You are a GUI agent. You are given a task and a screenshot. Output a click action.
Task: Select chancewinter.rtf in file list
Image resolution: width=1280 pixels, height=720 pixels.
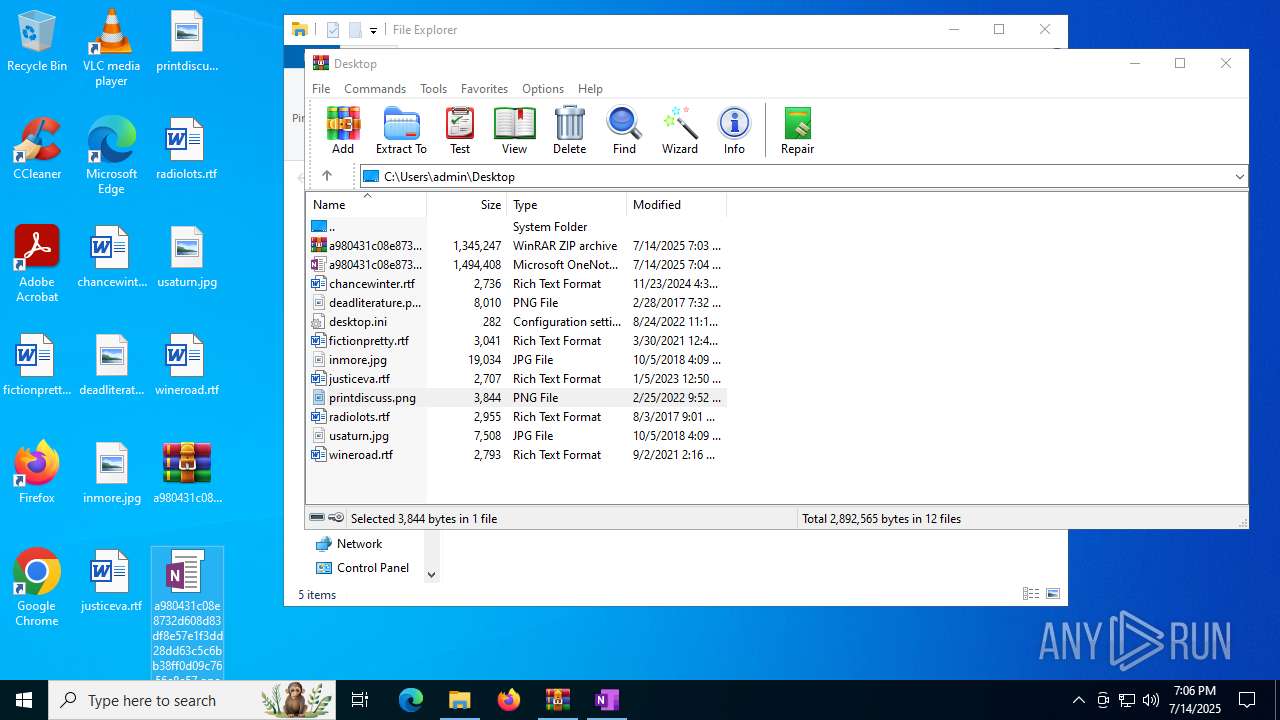pyautogui.click(x=516, y=284)
